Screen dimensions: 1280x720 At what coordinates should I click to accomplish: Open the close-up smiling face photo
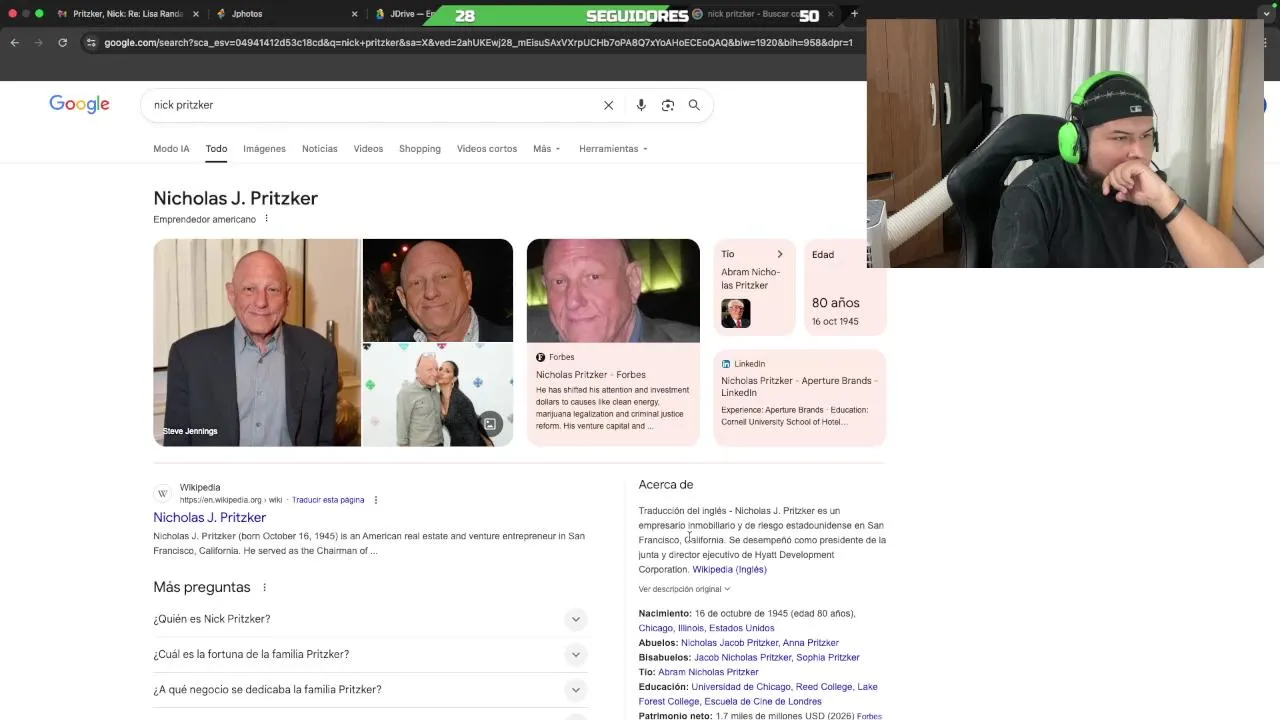pyautogui.click(x=438, y=290)
